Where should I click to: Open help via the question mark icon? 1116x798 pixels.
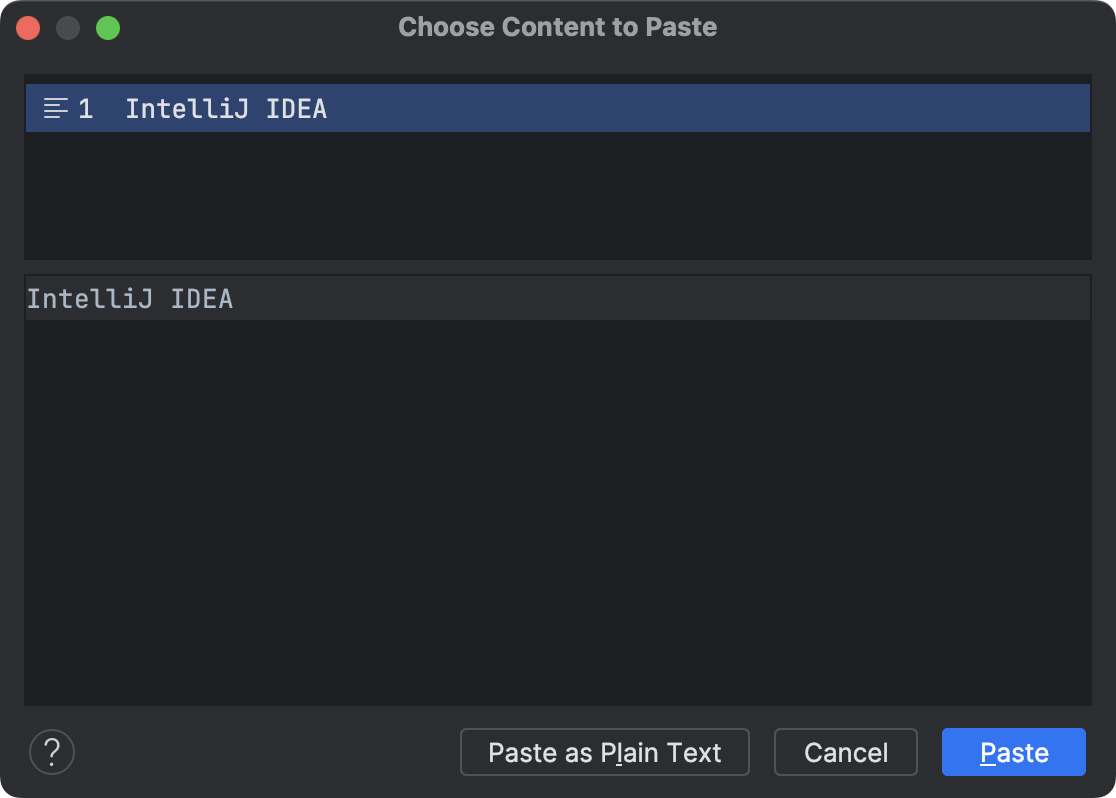point(52,752)
